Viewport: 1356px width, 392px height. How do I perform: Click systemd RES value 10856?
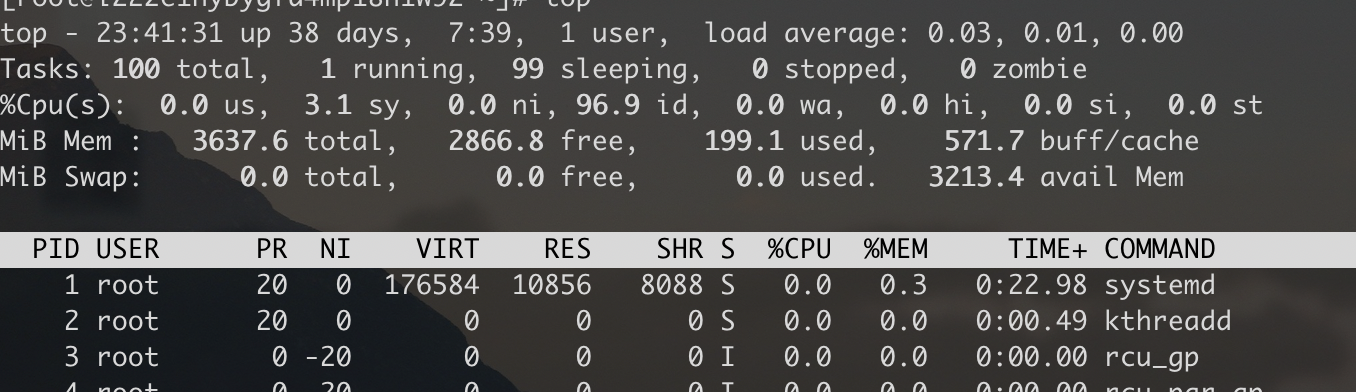click(552, 286)
